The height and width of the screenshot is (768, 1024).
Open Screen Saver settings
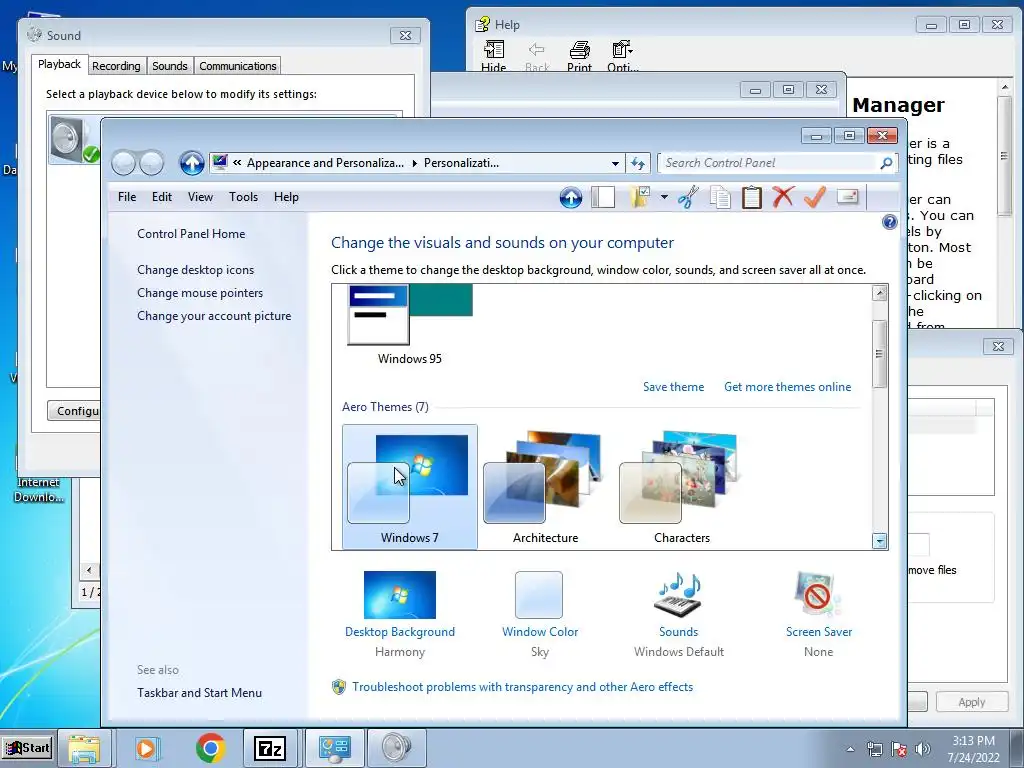[818, 615]
